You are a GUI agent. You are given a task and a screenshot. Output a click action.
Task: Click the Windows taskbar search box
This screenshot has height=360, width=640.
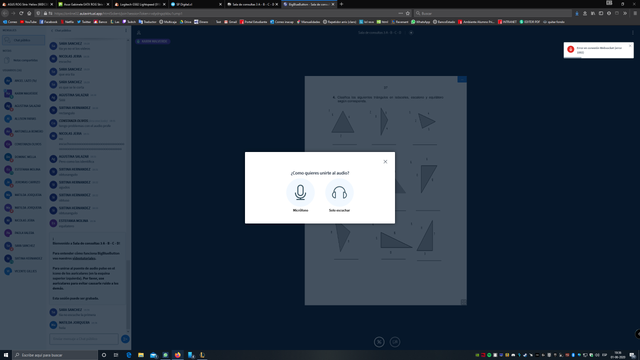pyautogui.click(x=55, y=355)
